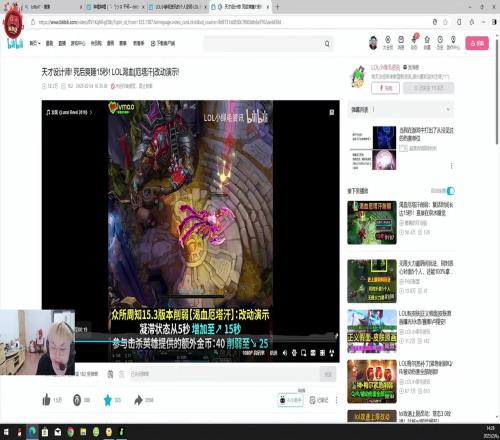This screenshot has width=500, height=440.
Task: Open the user avatar in header
Action: (x=373, y=43)
